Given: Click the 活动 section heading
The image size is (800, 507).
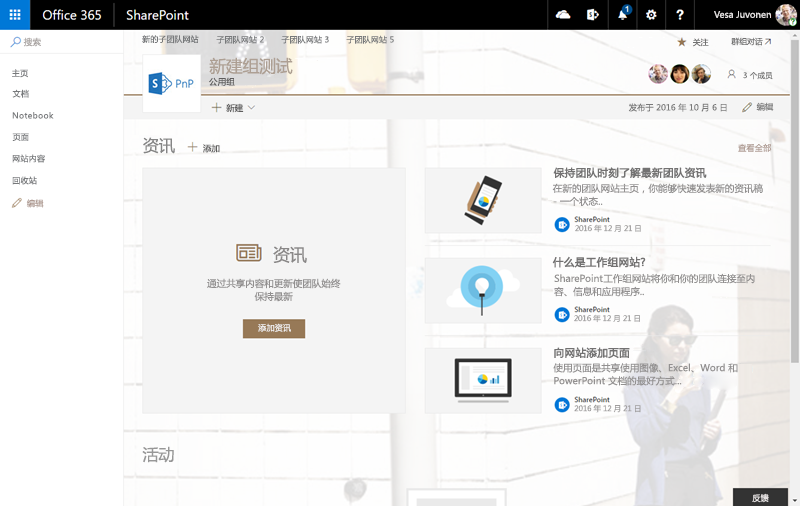Looking at the screenshot, I should 158,454.
